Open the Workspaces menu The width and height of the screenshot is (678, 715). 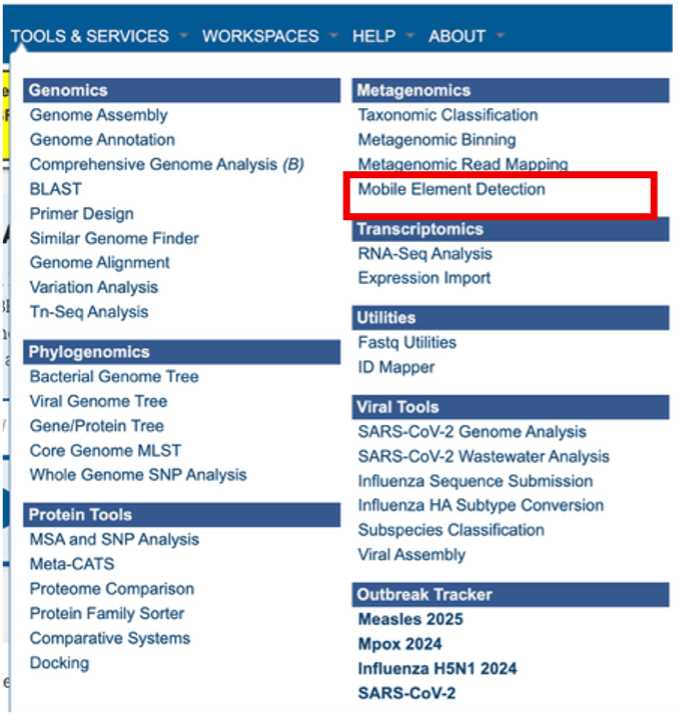pyautogui.click(x=260, y=36)
